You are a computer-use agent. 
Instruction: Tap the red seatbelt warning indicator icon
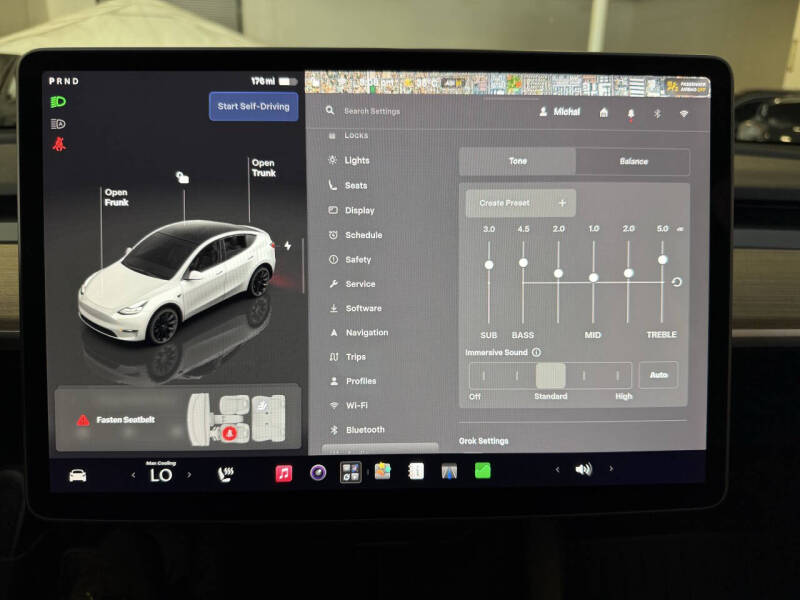click(59, 144)
